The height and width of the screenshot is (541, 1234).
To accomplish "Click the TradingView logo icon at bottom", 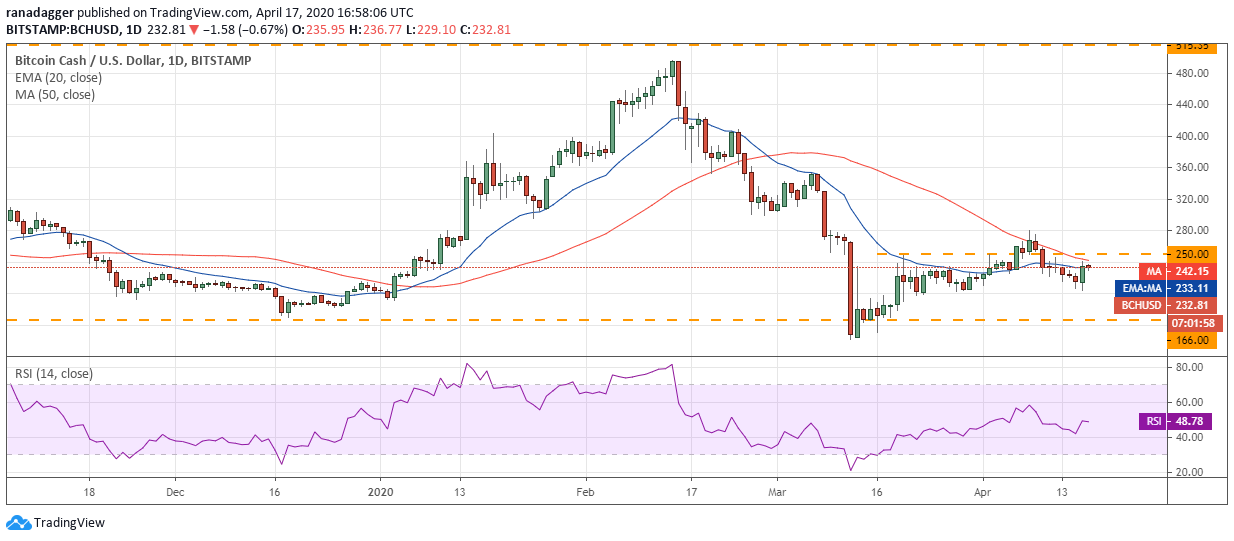I will (18, 523).
